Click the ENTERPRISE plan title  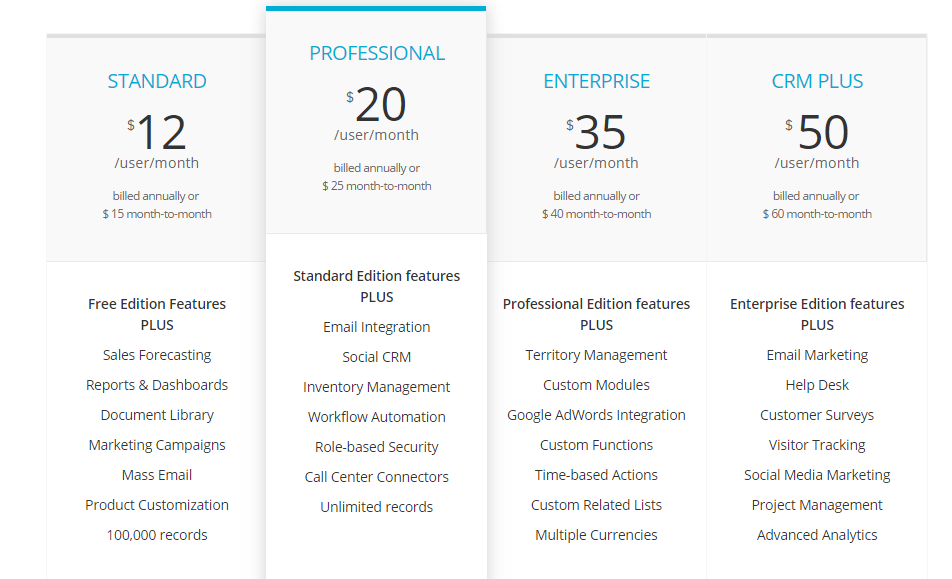click(x=597, y=82)
